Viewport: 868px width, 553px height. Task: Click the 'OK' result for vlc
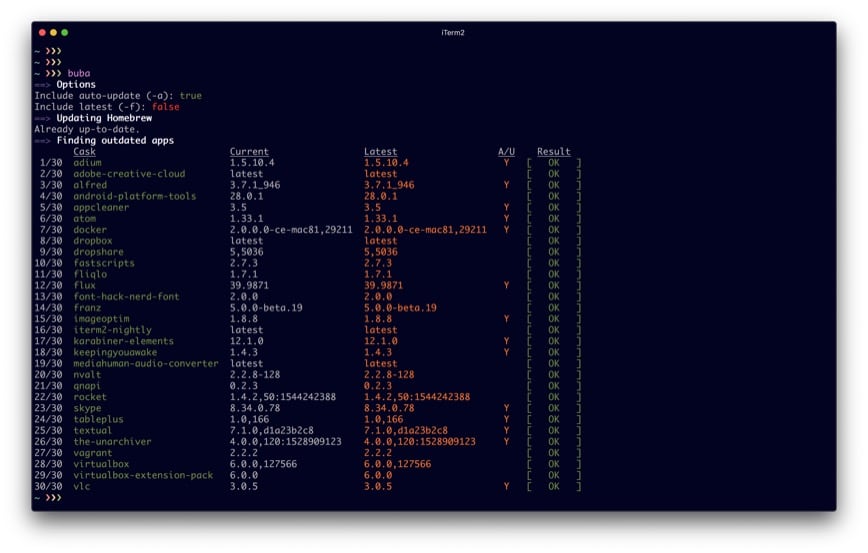tap(554, 486)
